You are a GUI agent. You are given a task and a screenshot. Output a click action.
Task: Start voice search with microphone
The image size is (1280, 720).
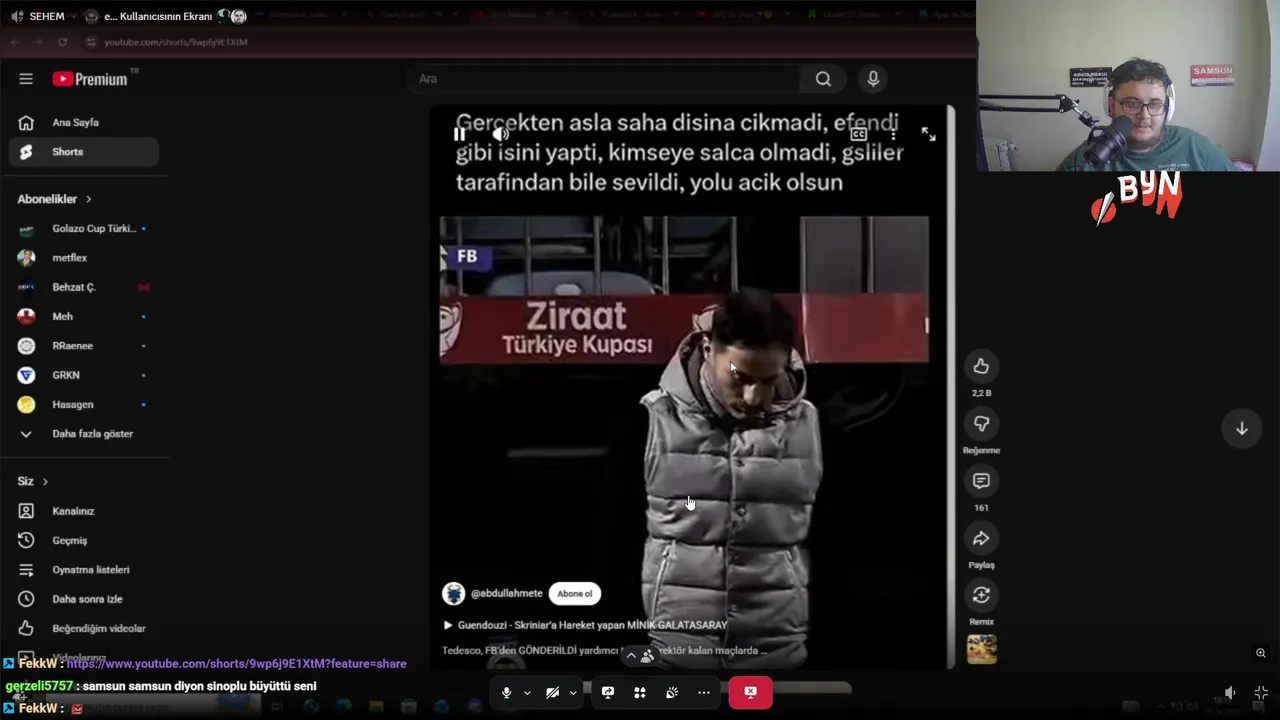coord(873,79)
